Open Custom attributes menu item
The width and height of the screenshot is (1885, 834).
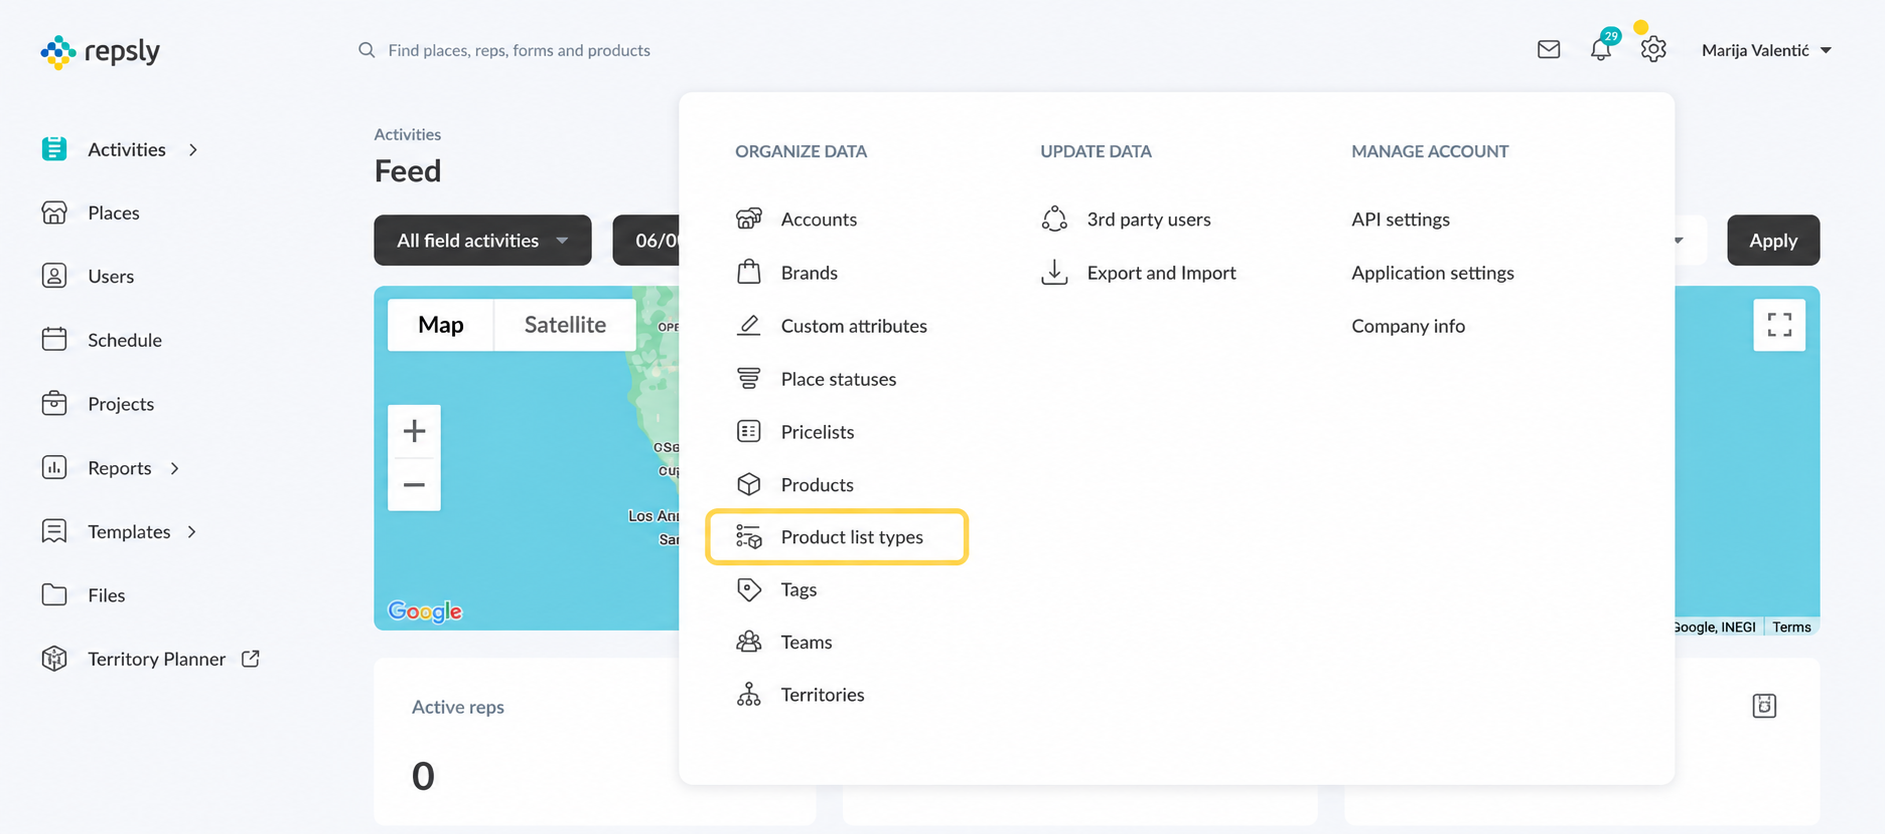coord(853,325)
